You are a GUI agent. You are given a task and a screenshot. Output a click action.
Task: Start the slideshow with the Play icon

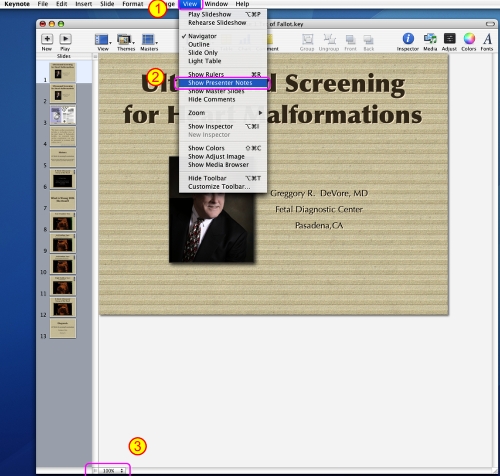pos(65,39)
